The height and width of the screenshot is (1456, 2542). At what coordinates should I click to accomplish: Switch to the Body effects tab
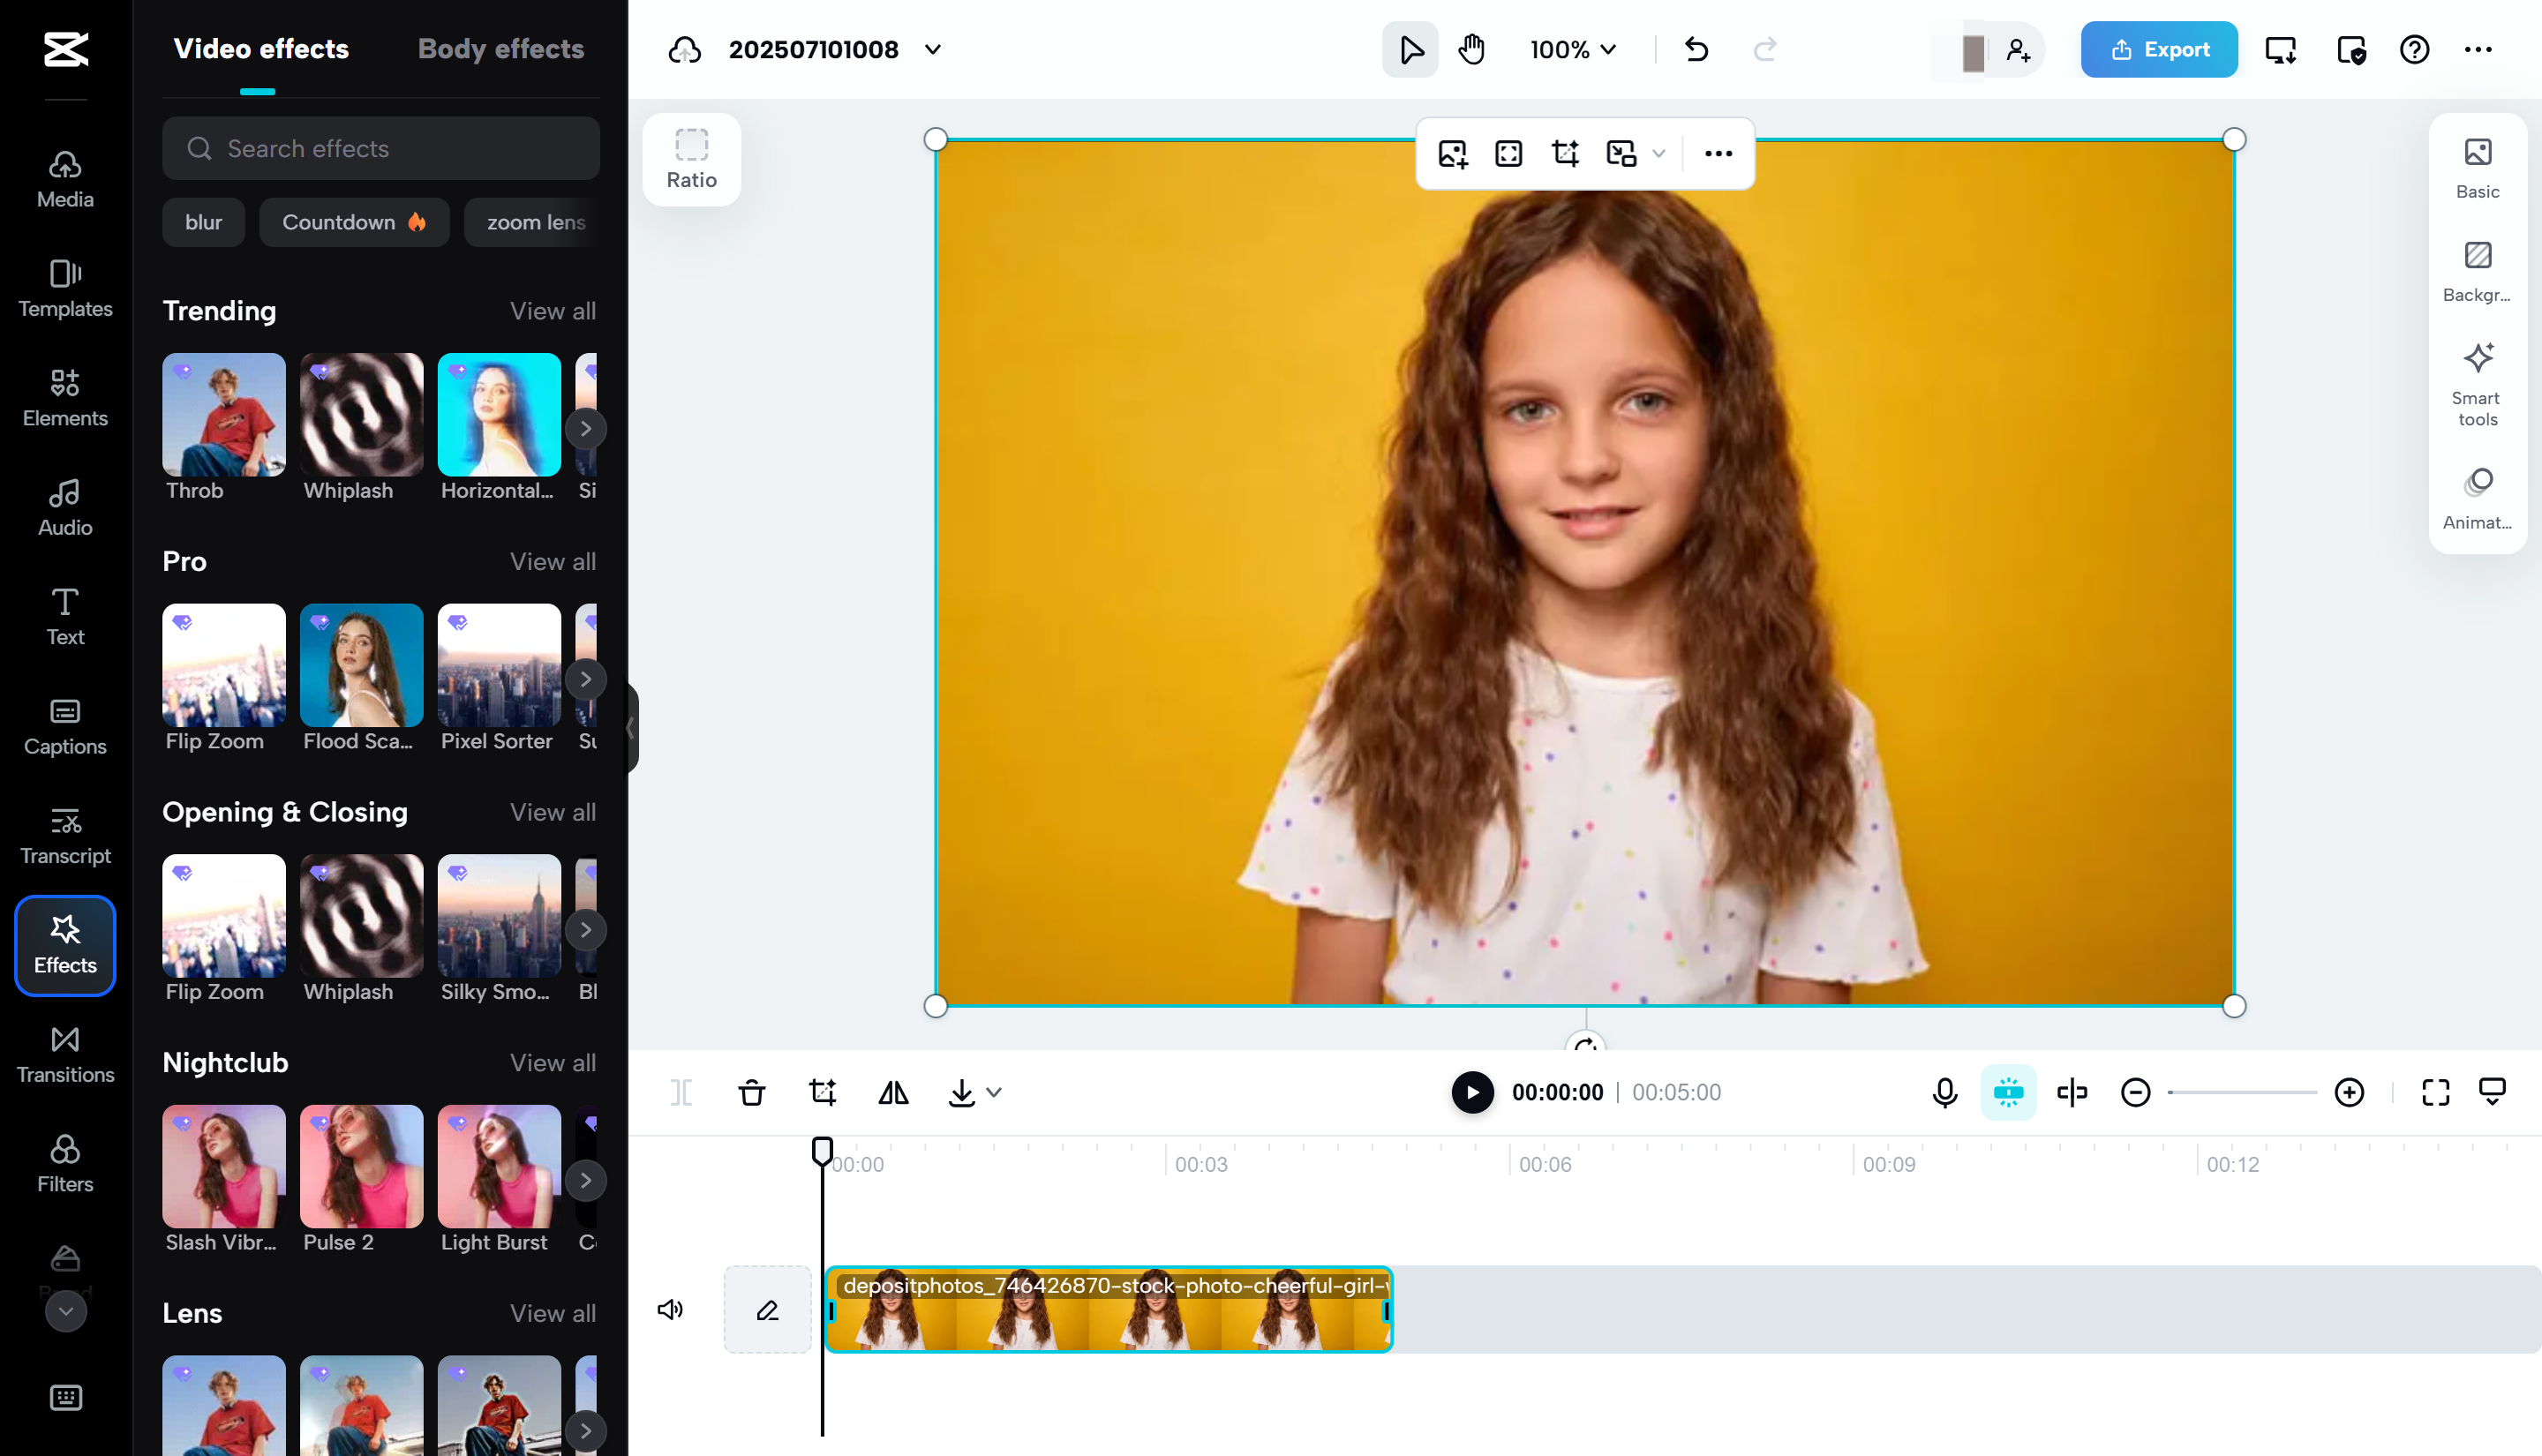point(500,48)
